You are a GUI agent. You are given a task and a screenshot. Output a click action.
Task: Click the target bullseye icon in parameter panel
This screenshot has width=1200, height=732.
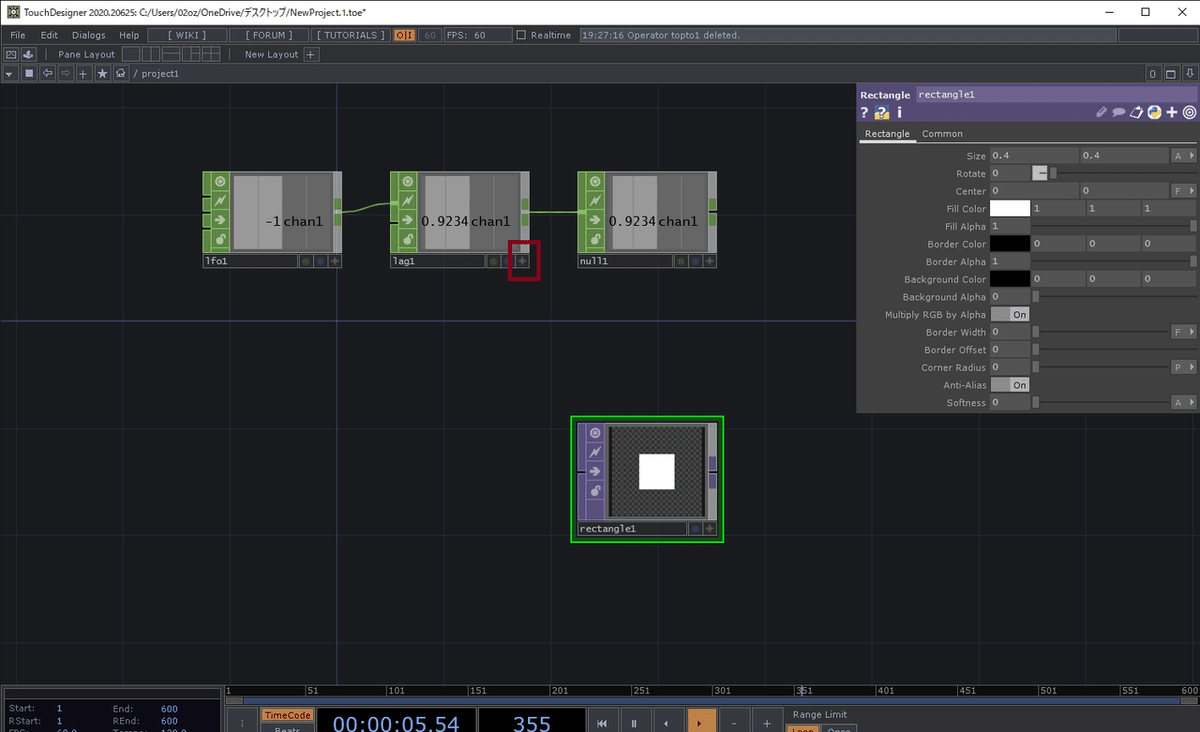[1189, 113]
